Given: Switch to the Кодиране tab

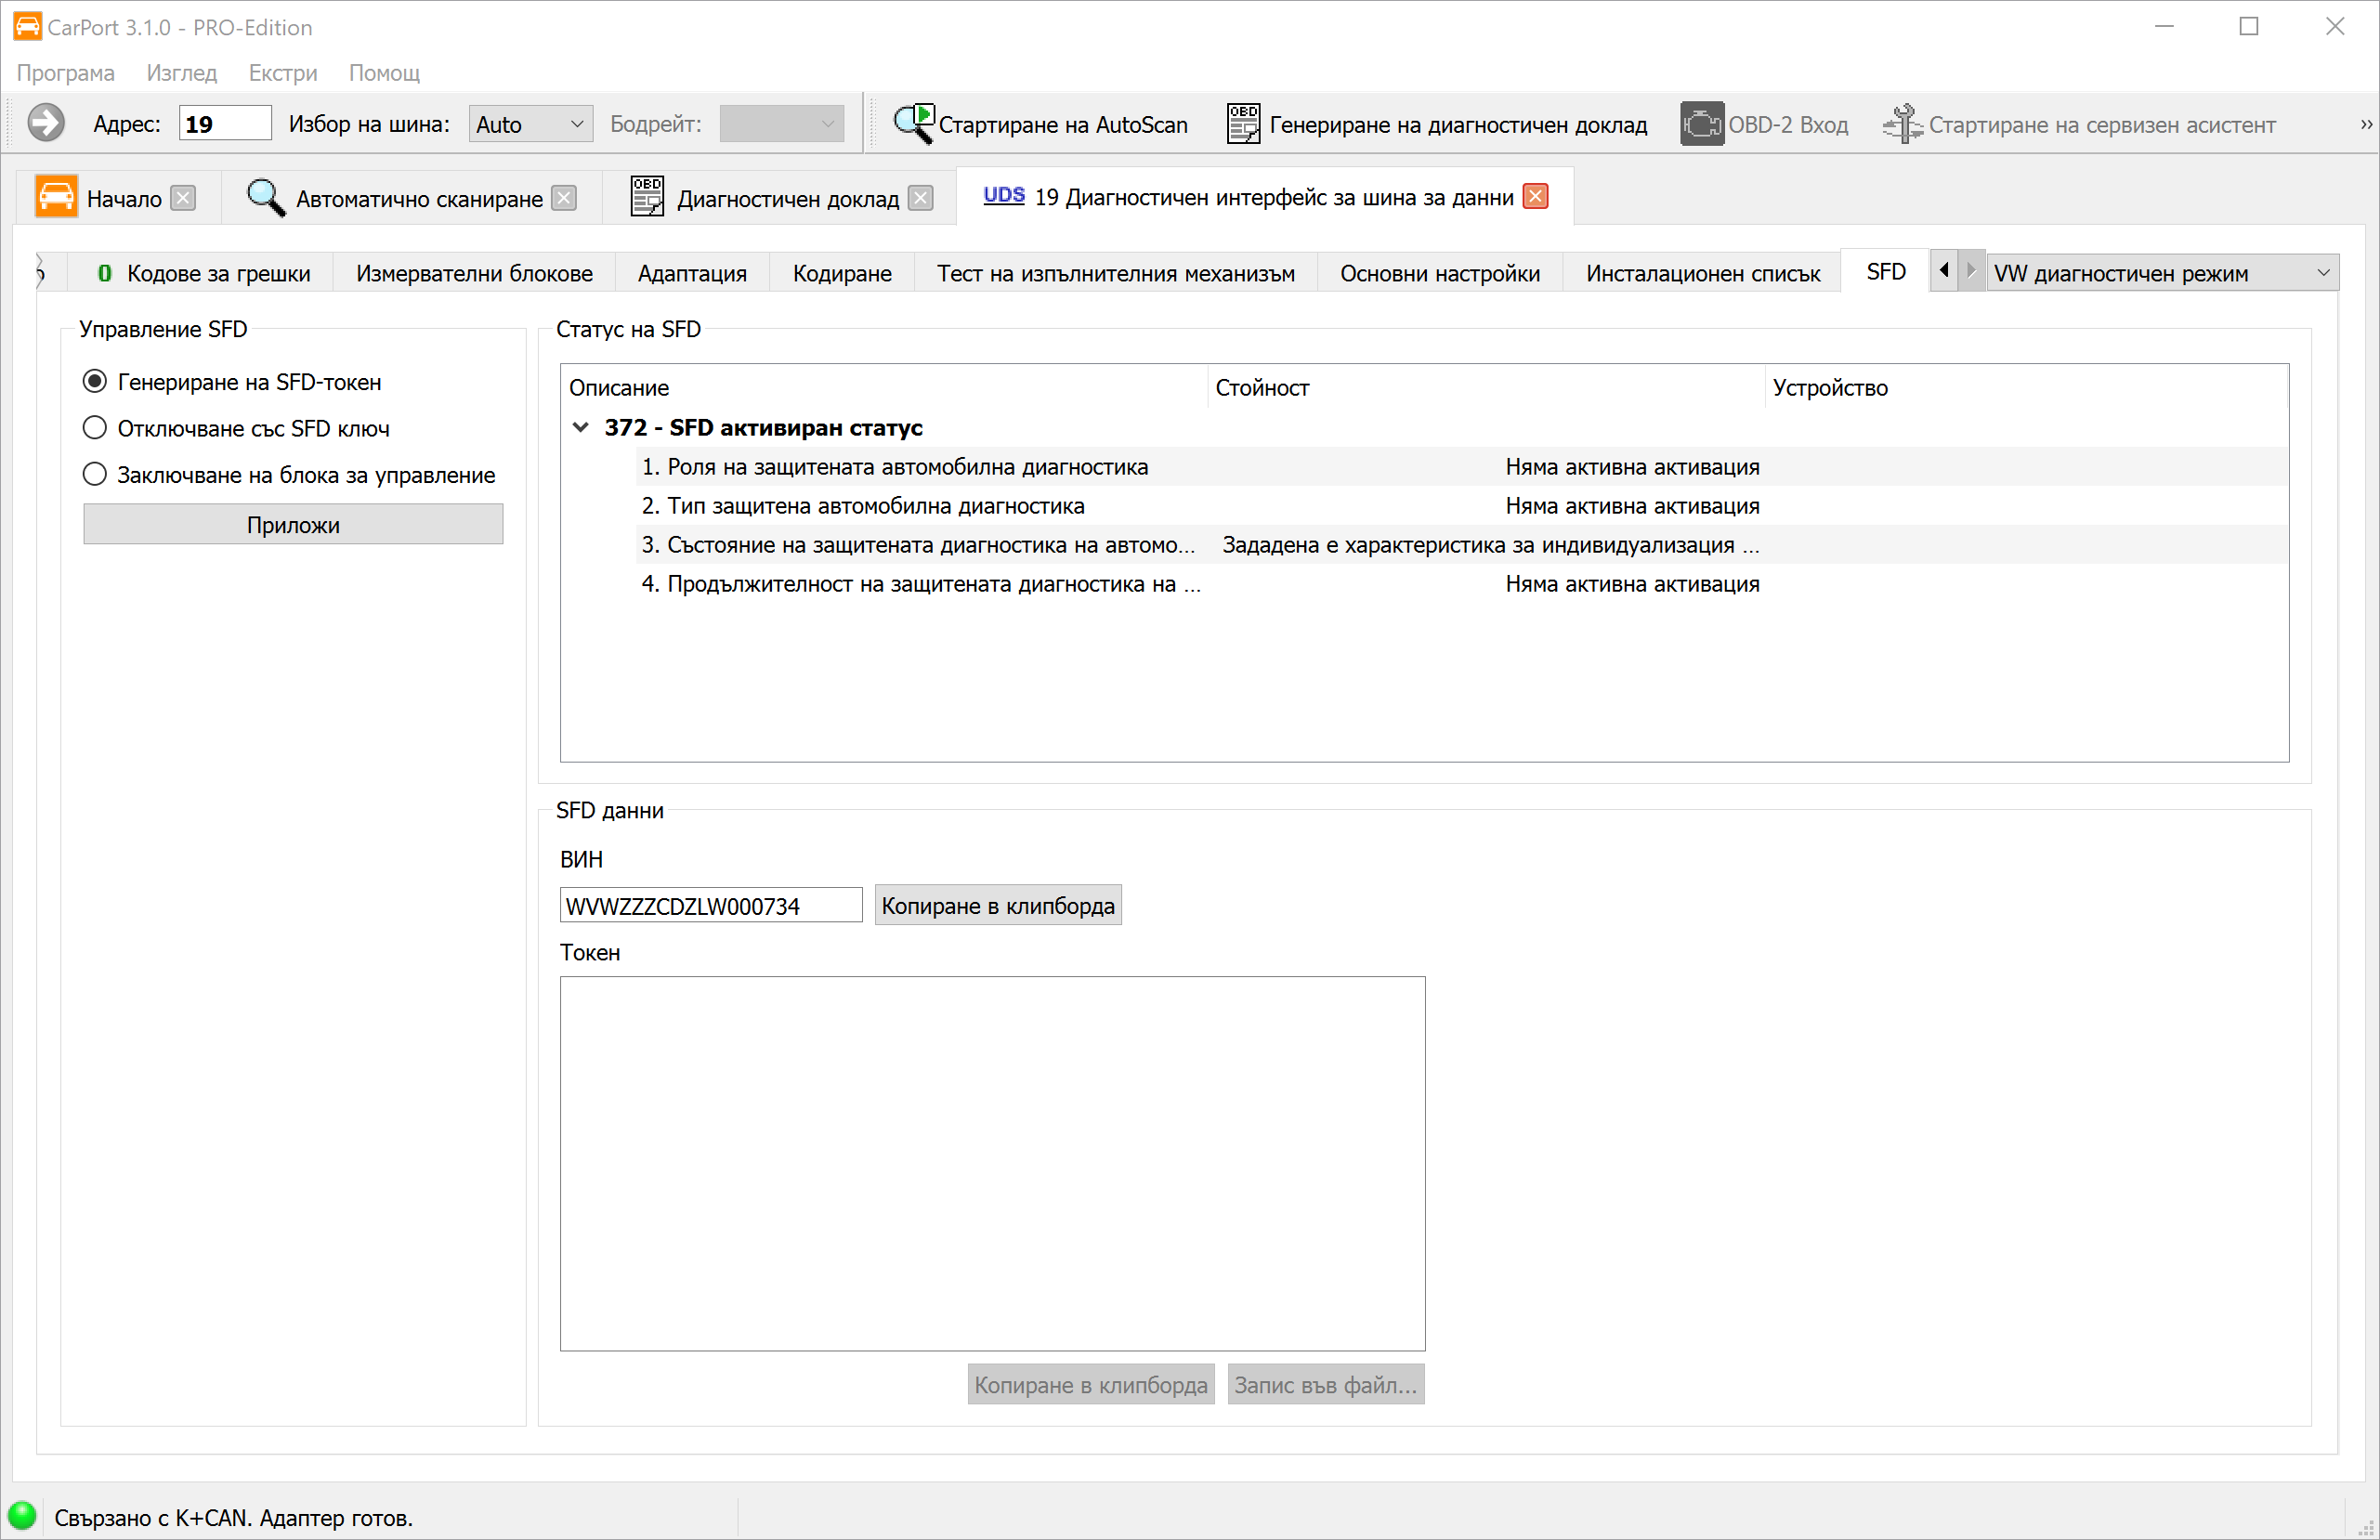Looking at the screenshot, I should [x=841, y=273].
